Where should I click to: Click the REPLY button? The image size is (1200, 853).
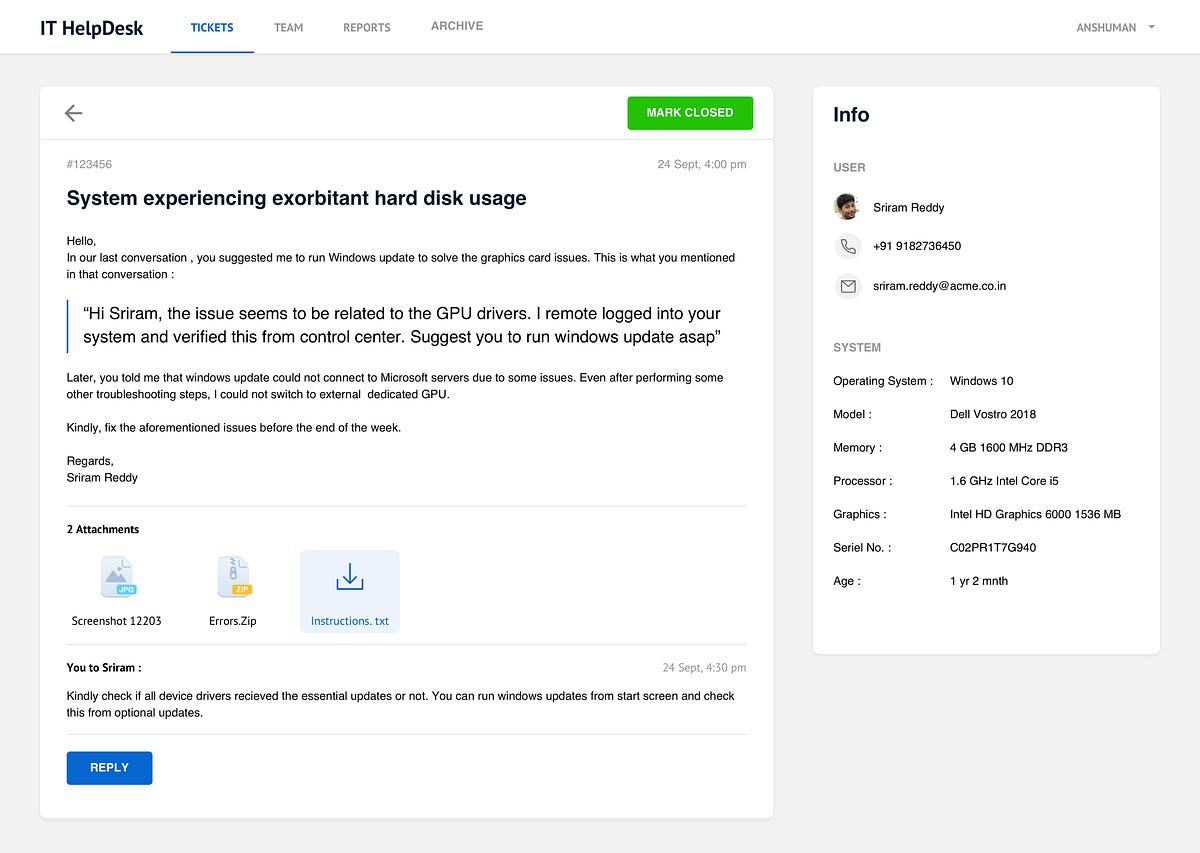(x=109, y=767)
